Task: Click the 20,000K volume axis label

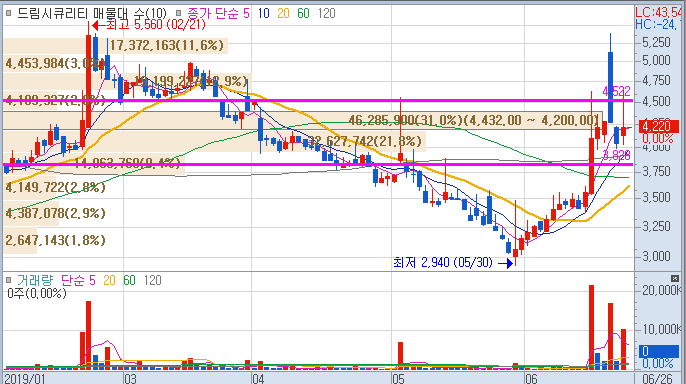Action: (x=661, y=290)
